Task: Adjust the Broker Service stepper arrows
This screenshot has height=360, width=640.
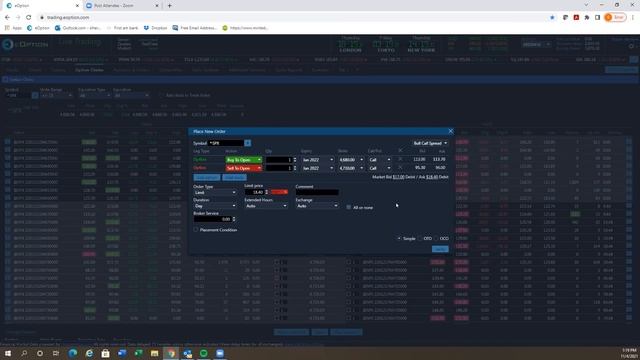Action: click(234, 219)
